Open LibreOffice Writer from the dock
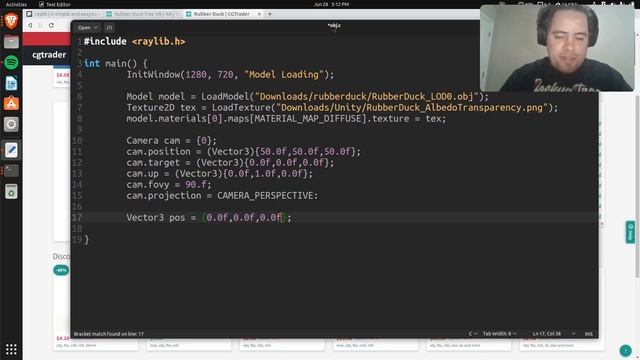 click(11, 83)
